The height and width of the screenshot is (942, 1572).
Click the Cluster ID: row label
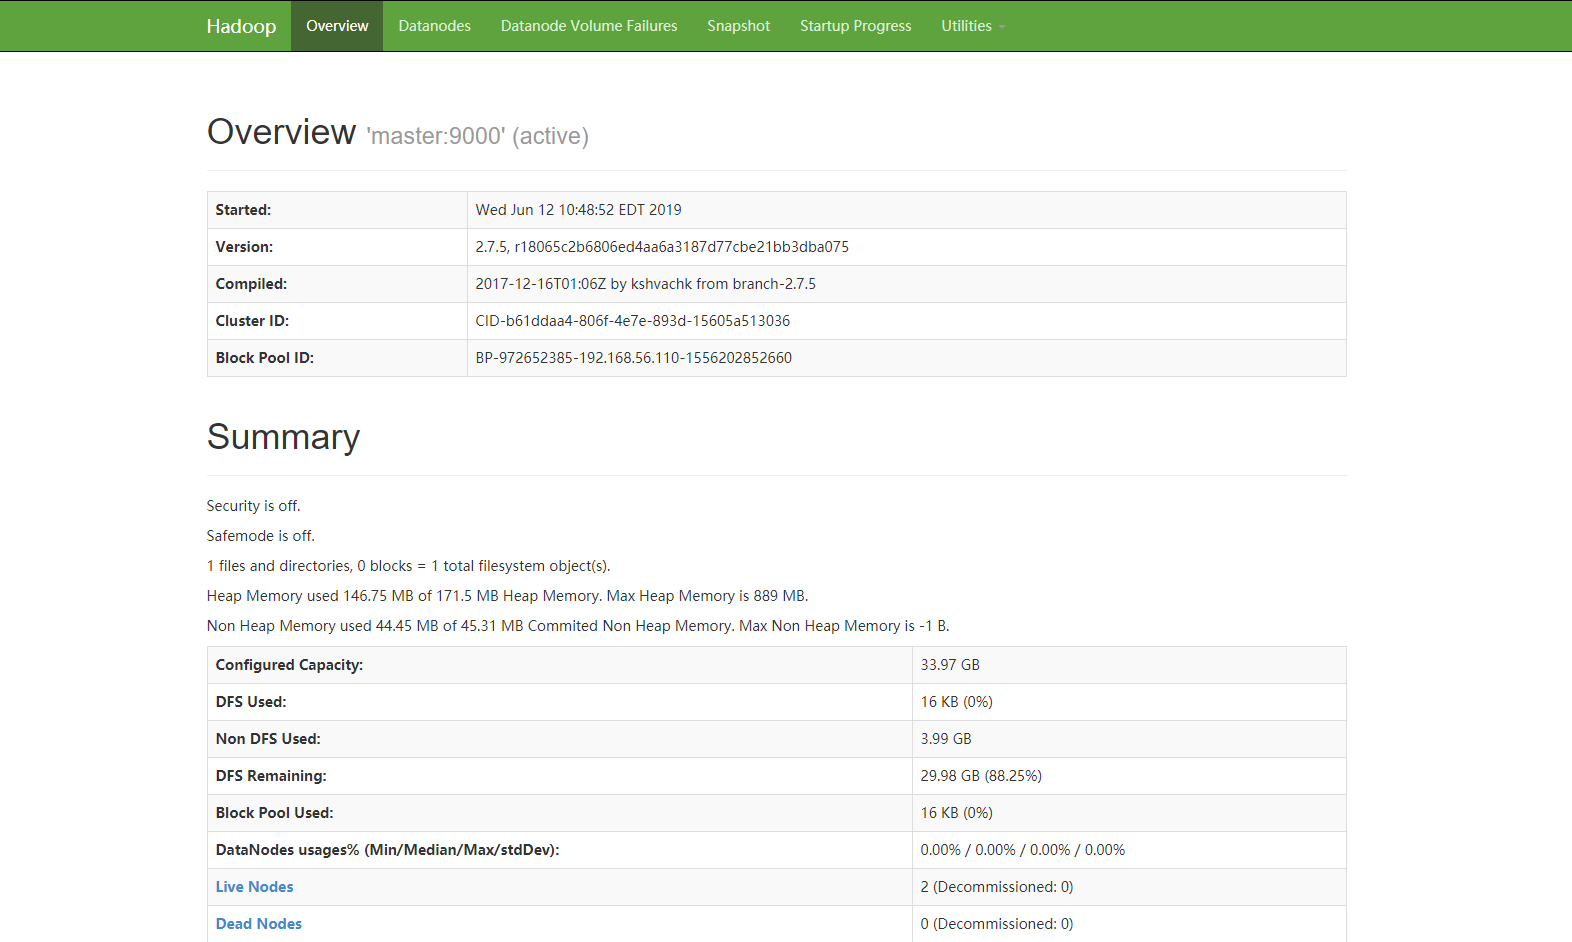coord(252,321)
